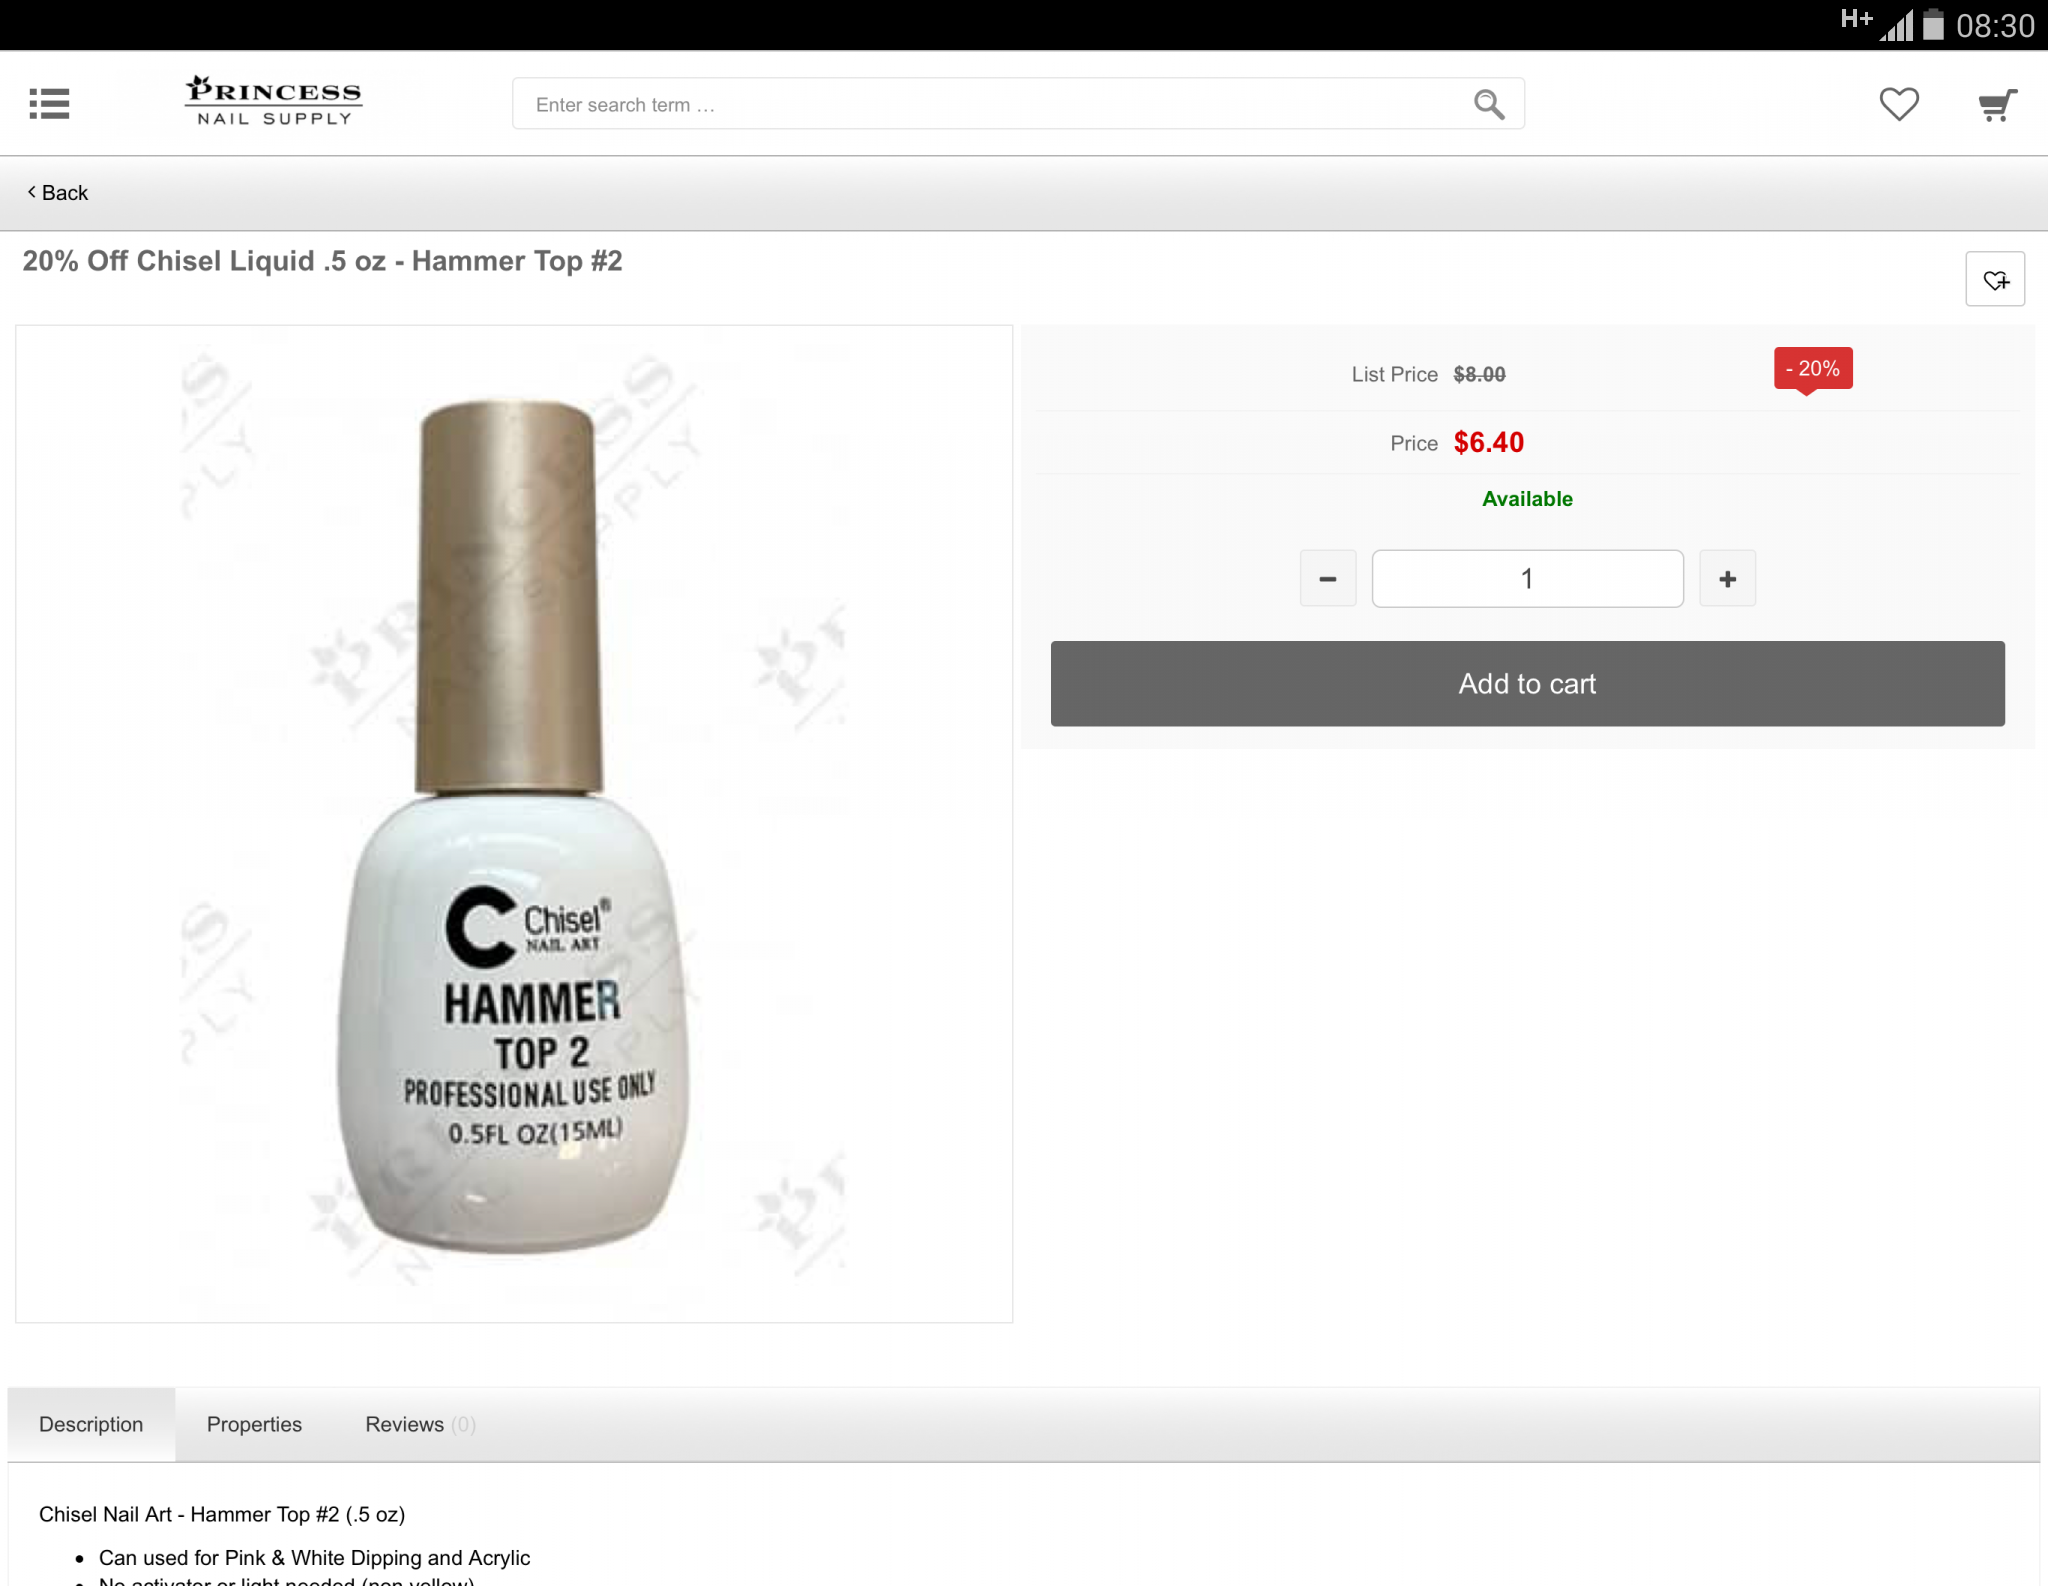Viewport: 2048px width, 1586px height.
Task: Go Back to previous page
Action: click(x=58, y=193)
